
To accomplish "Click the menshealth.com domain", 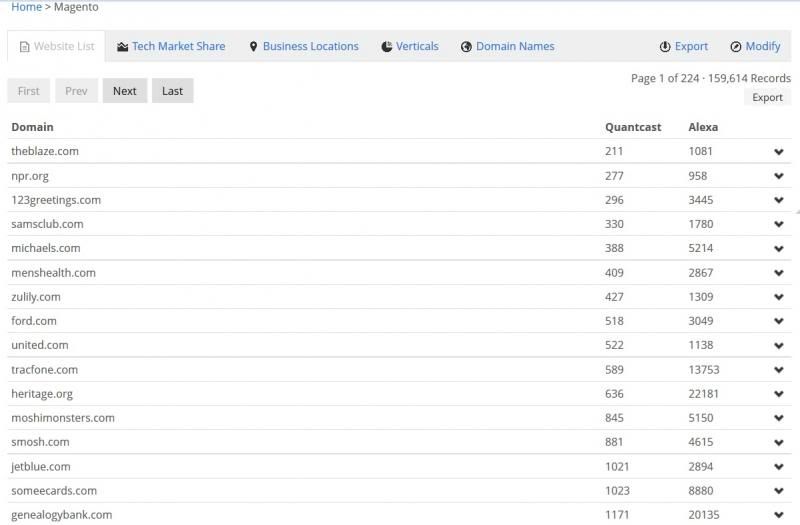I will tap(54, 272).
